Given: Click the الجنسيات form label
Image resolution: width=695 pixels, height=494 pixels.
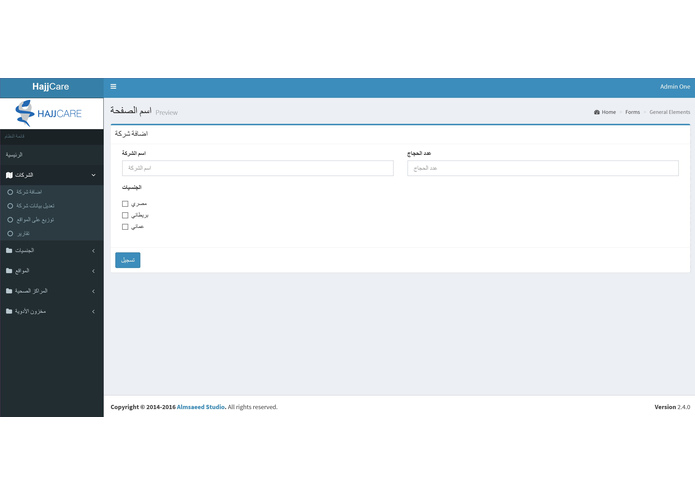Looking at the screenshot, I should [x=132, y=187].
